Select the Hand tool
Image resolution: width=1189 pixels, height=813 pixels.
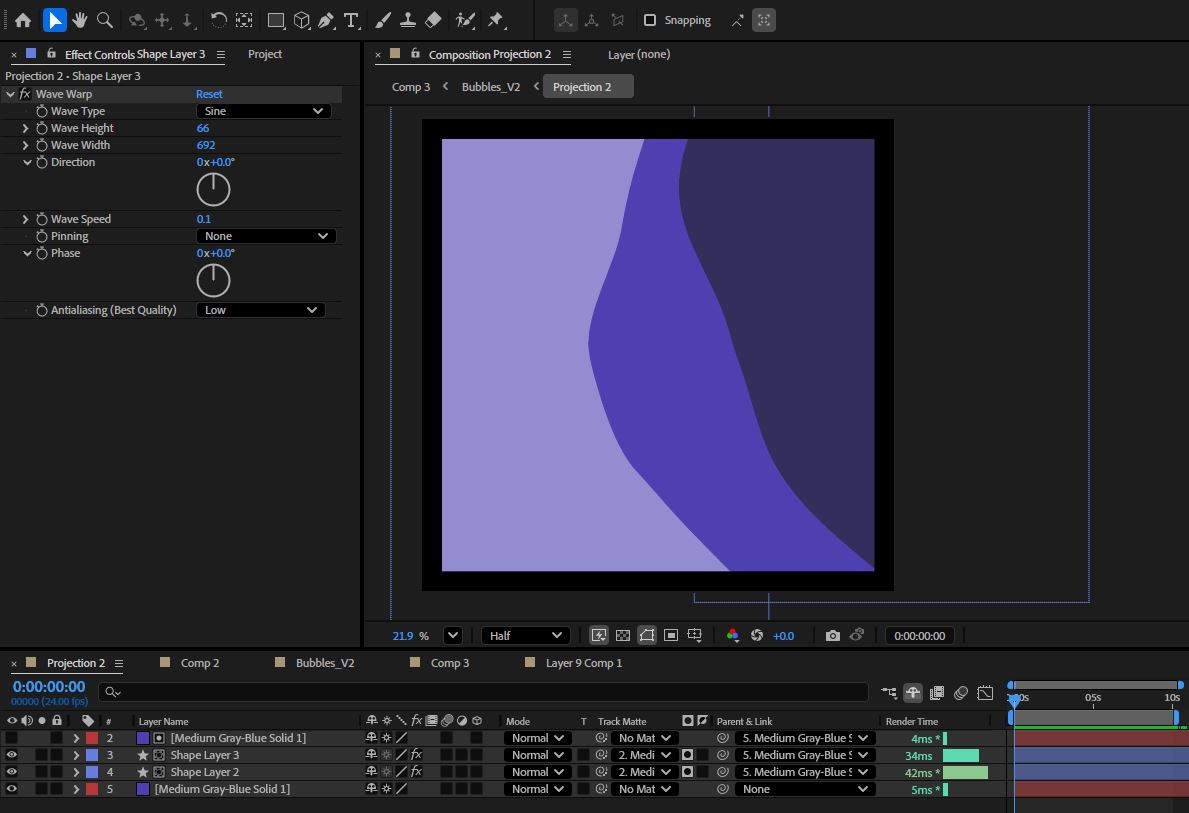pyautogui.click(x=80, y=20)
